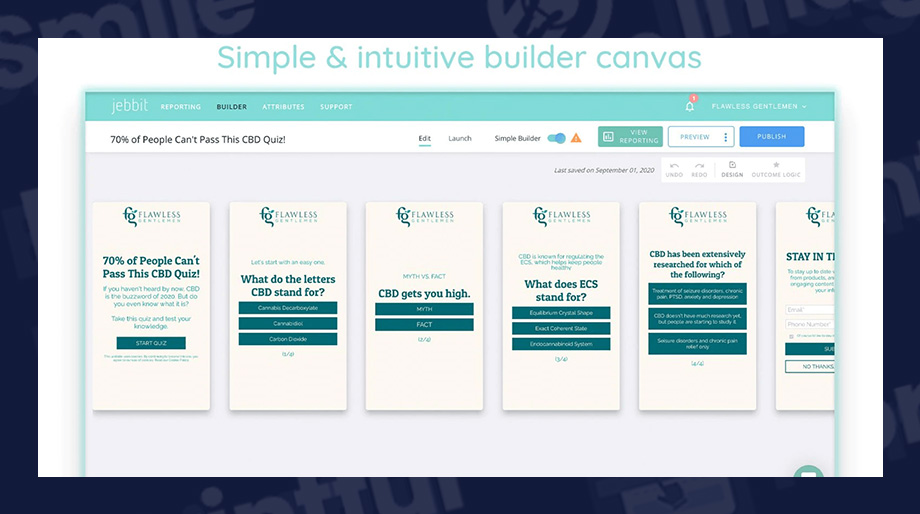Click the 'Stay in' heading on signup card
The image size is (920, 514).
[810, 257]
